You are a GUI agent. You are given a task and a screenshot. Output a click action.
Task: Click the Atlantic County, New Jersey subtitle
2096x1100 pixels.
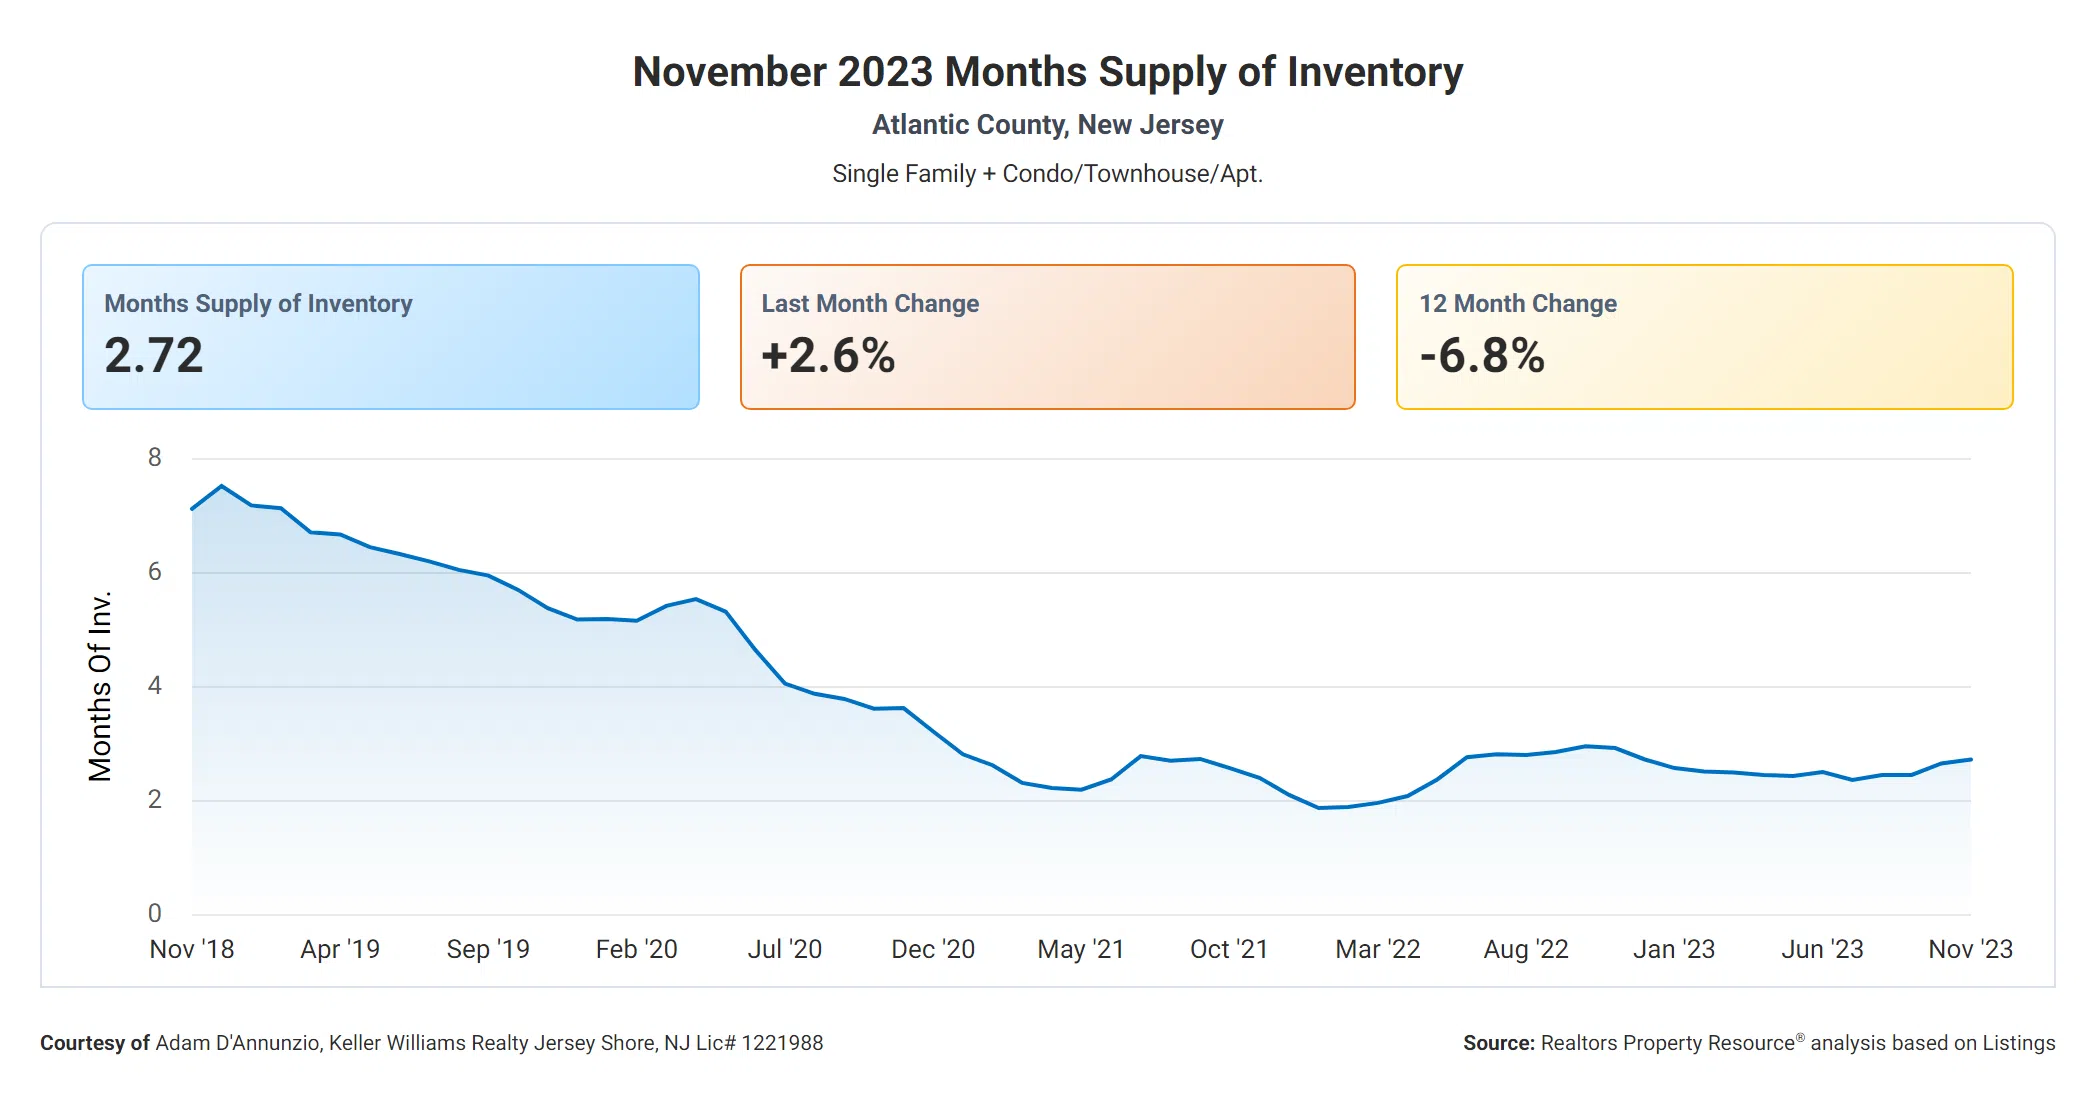(x=1047, y=125)
